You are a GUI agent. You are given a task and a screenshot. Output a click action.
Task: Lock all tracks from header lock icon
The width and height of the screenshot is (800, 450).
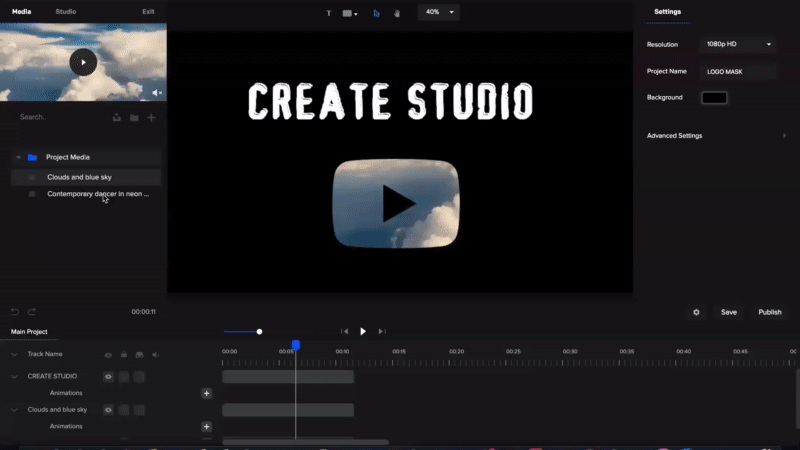point(124,355)
